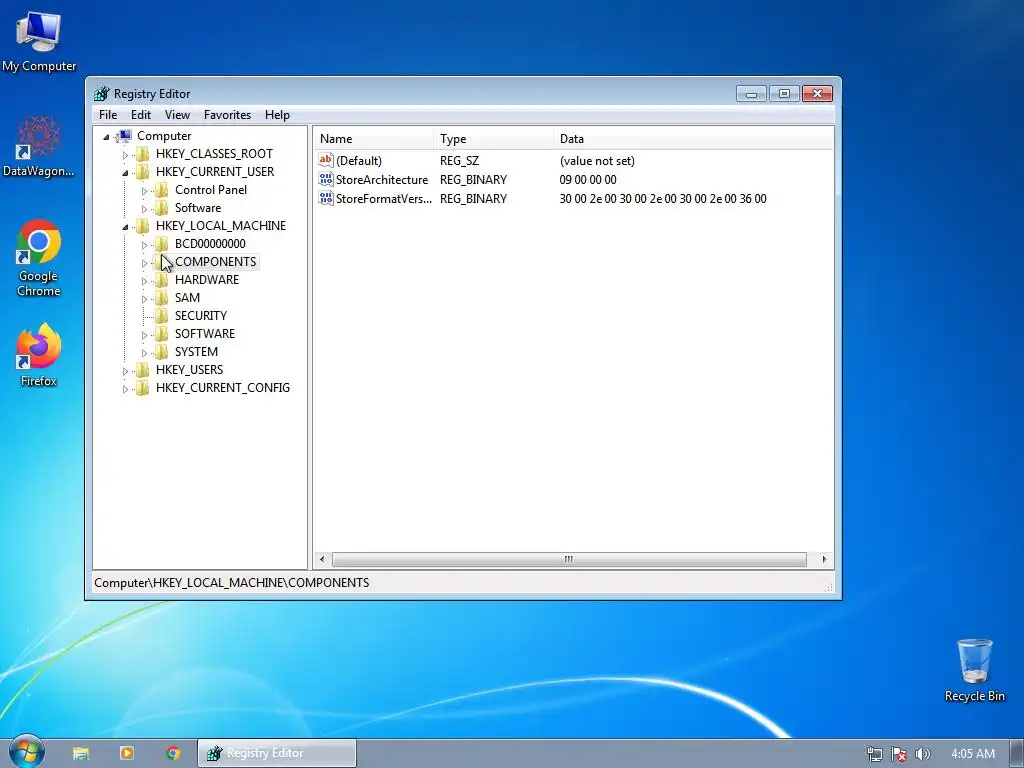Open the File menu
Screen dimensions: 1024x768
[108, 115]
